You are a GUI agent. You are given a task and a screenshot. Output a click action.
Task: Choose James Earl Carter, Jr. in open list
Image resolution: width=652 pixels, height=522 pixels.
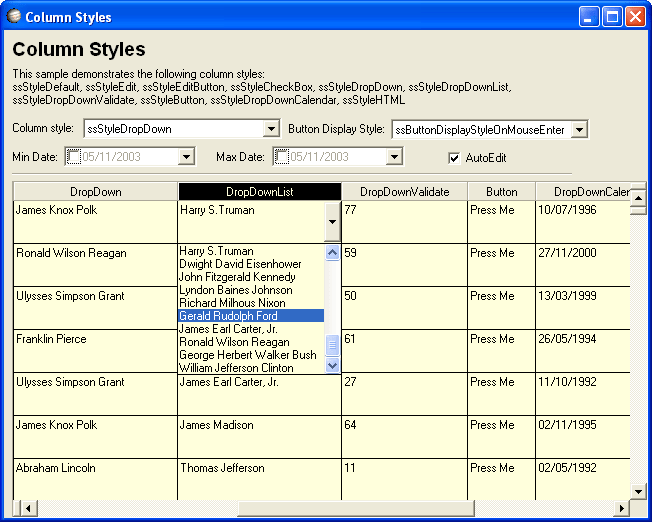click(x=251, y=329)
